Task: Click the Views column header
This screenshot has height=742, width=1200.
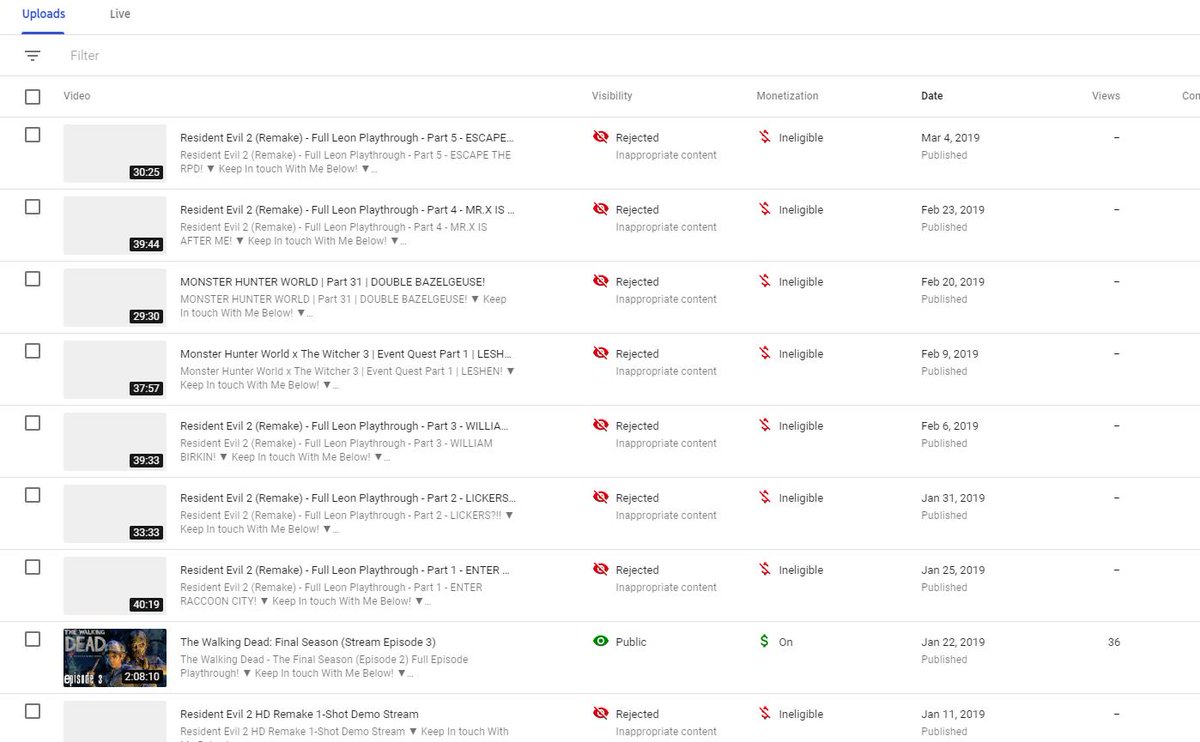Action: click(1106, 96)
